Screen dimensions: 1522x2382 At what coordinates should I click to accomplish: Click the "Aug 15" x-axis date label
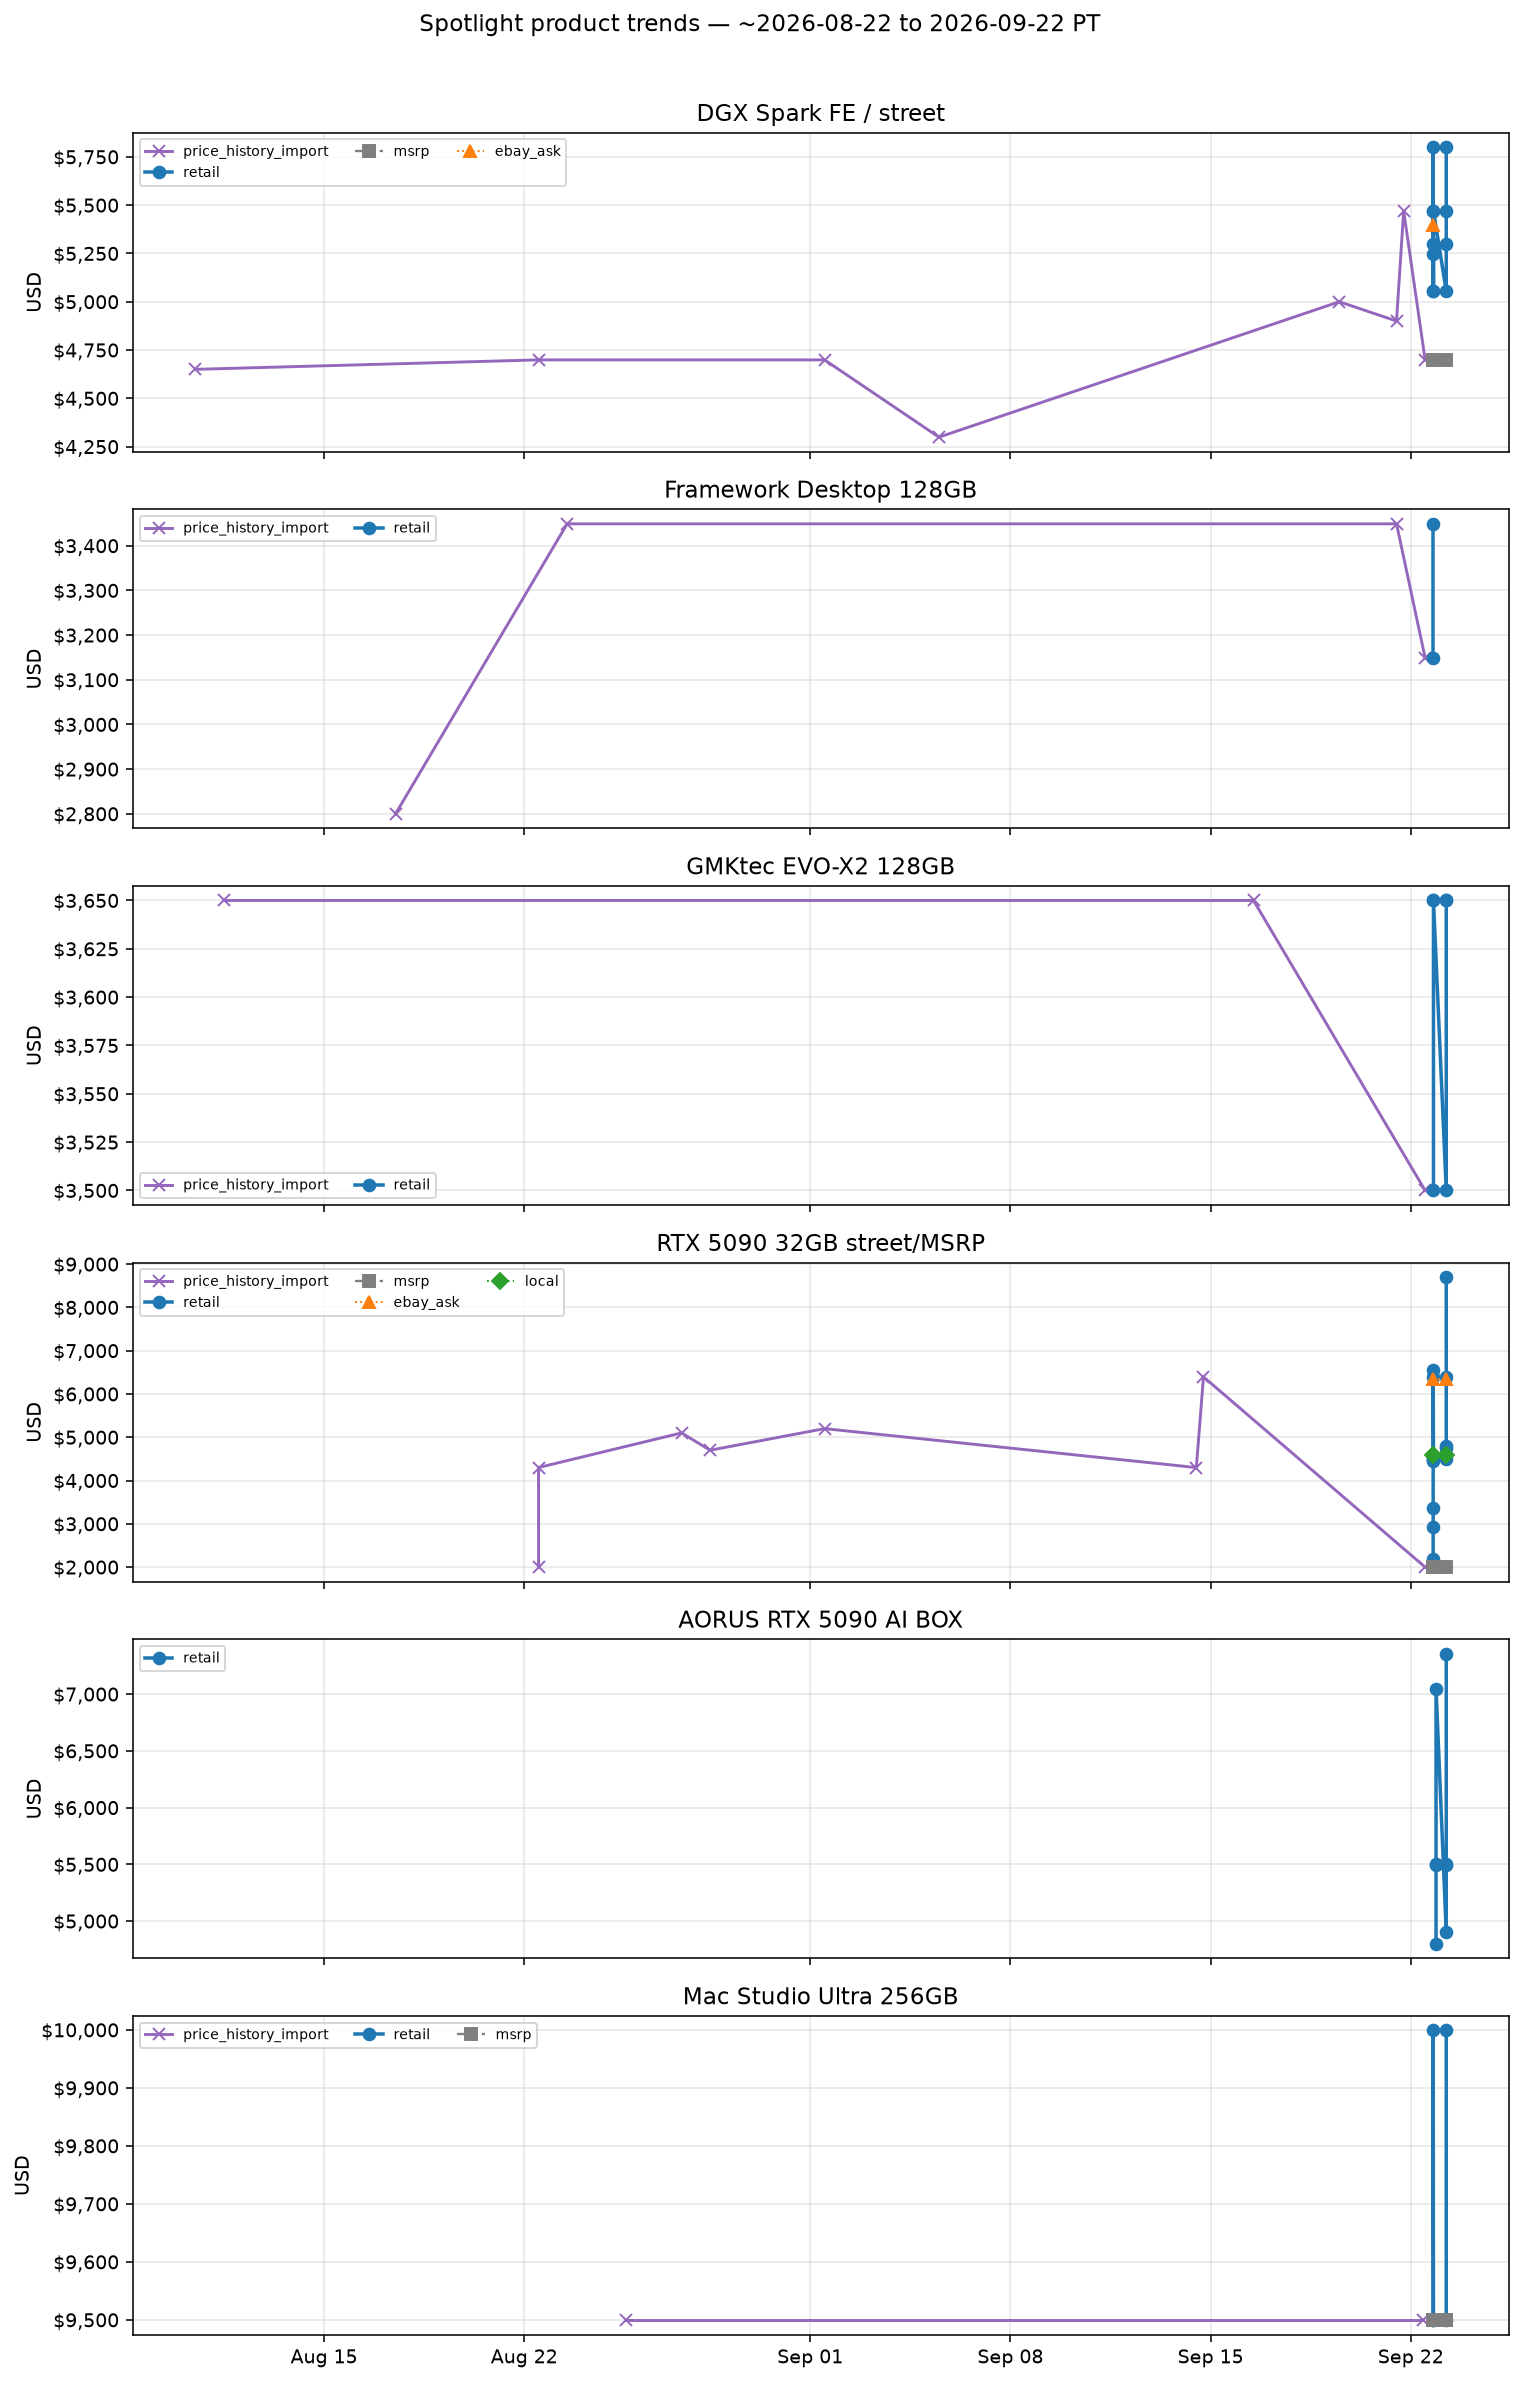pos(324,2357)
